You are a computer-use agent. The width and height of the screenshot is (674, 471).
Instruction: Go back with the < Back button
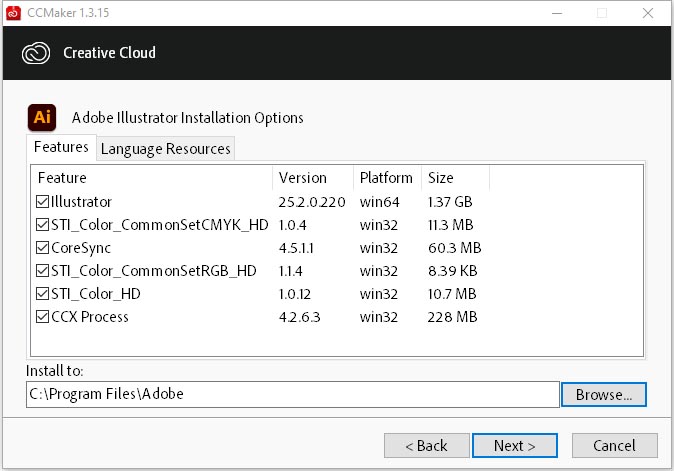point(426,446)
